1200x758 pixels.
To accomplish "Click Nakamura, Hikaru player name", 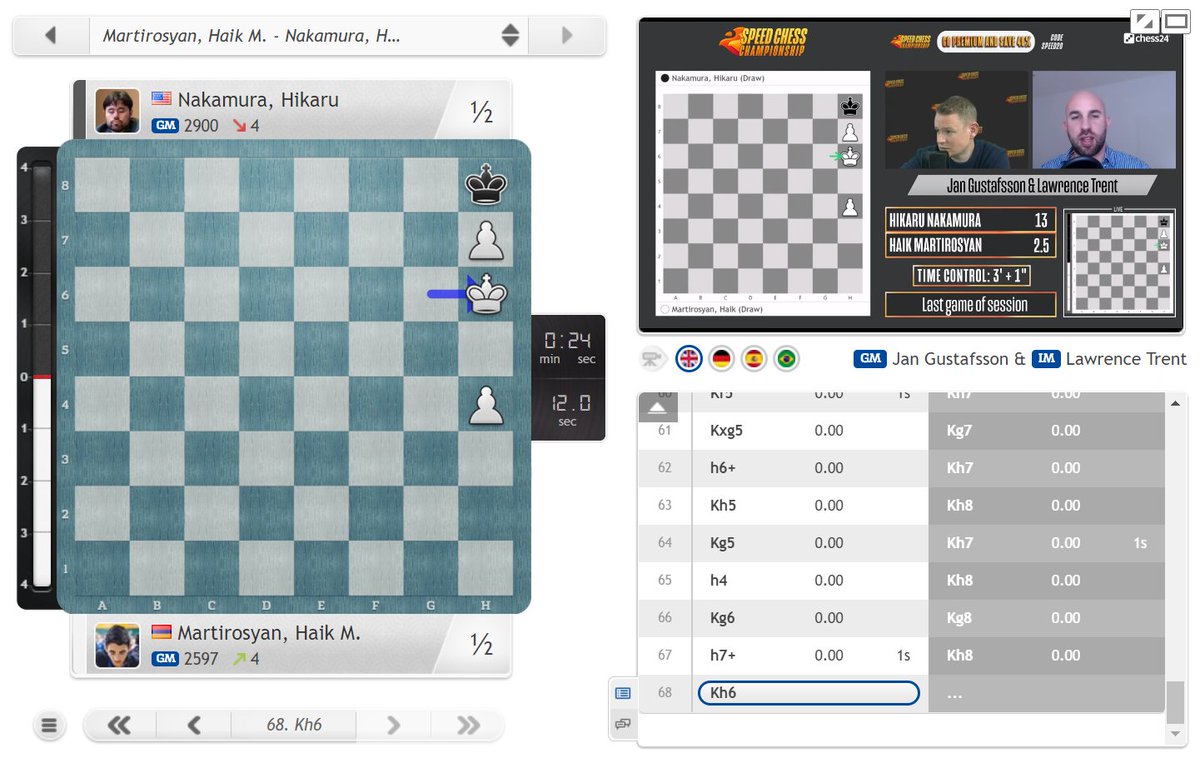I will [x=258, y=100].
